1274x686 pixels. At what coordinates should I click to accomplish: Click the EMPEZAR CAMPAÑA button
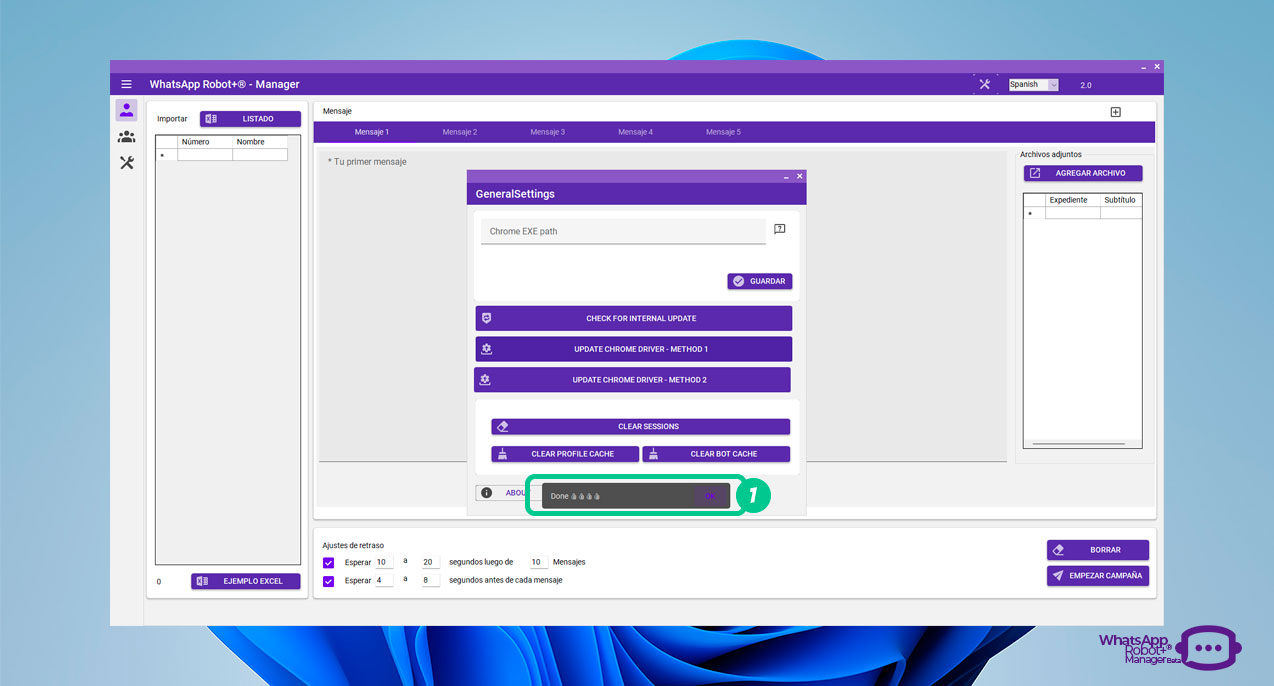pos(1098,576)
